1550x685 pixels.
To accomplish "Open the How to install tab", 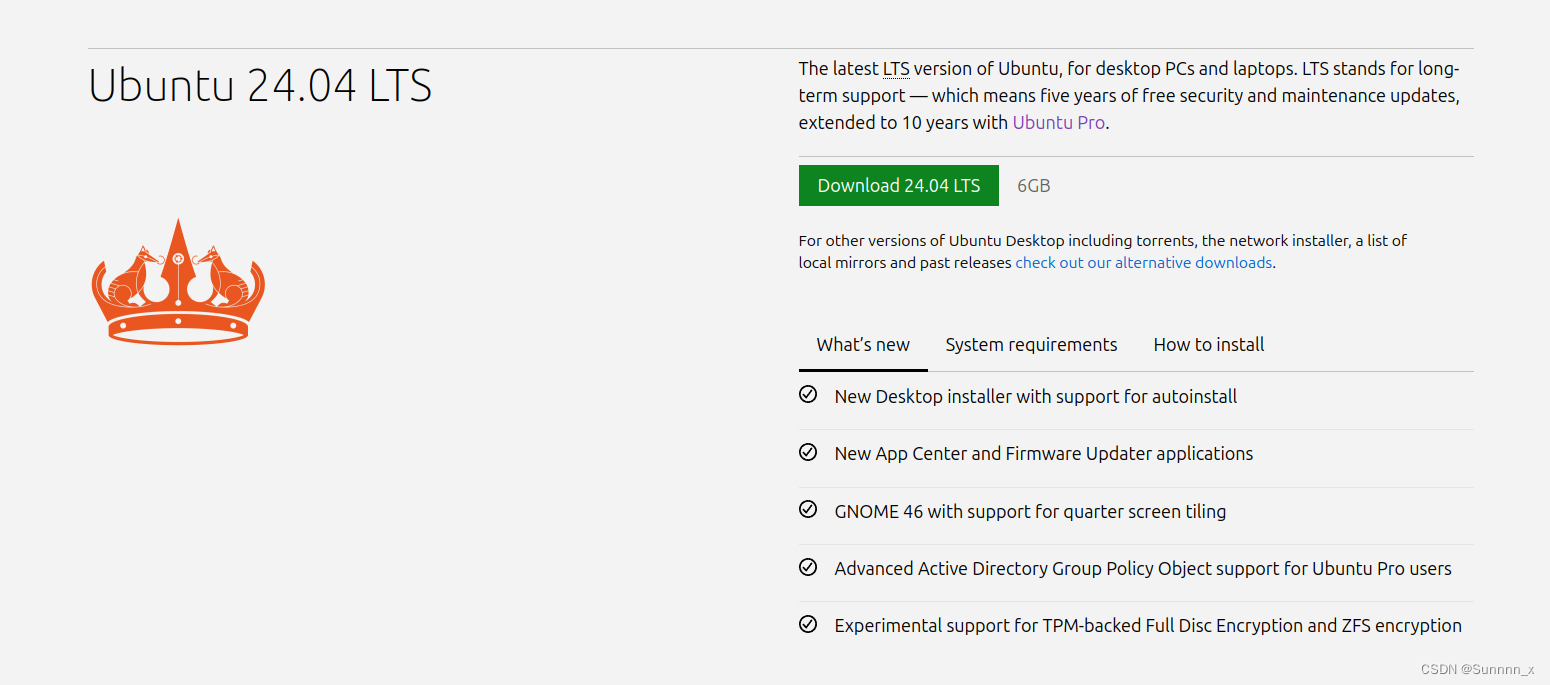I will pos(1208,345).
